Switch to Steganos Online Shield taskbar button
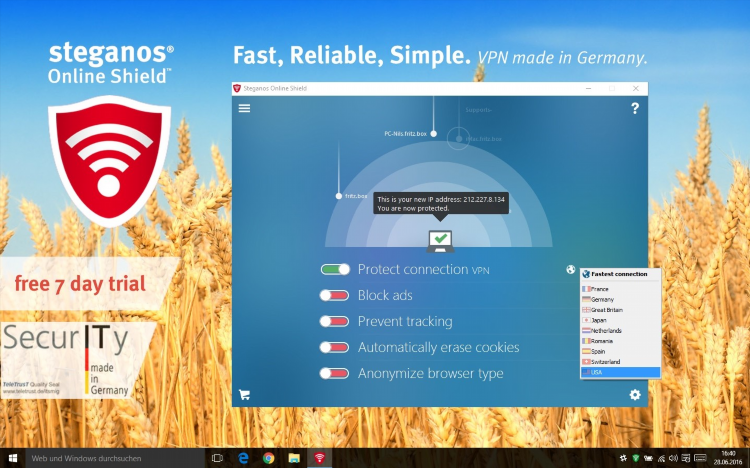Viewport: 750px width, 468px height. tap(320, 458)
